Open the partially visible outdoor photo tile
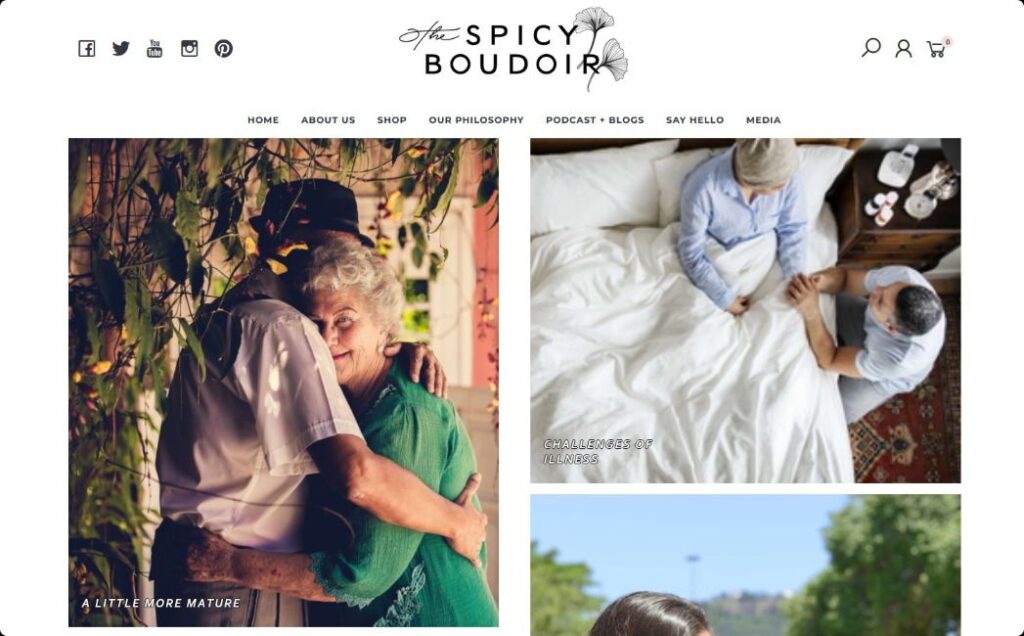 point(745,565)
